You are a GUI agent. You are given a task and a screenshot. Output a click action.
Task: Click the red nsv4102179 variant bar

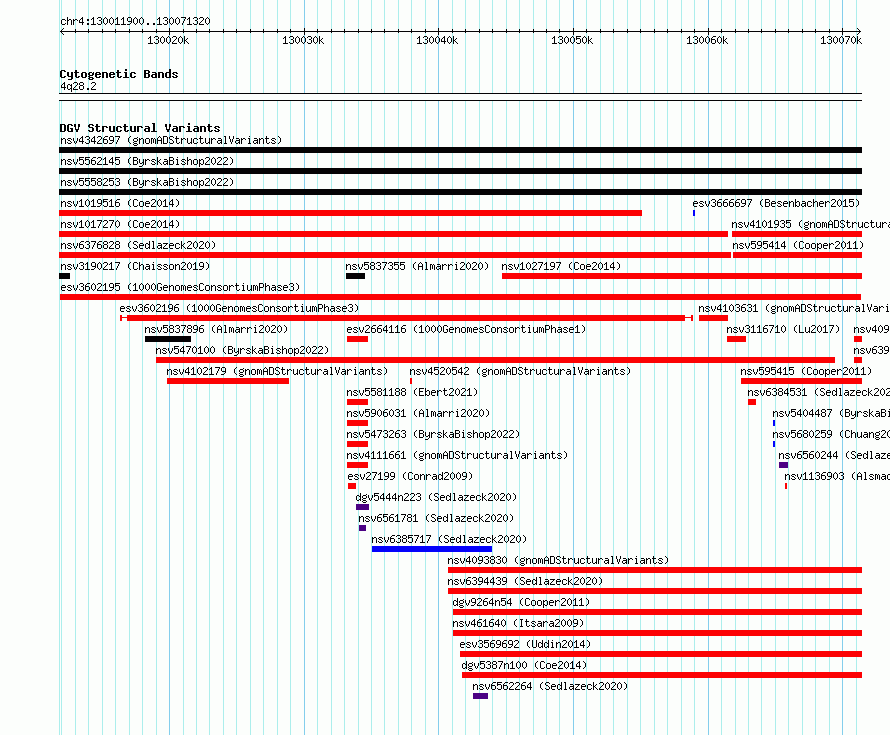[228, 381]
